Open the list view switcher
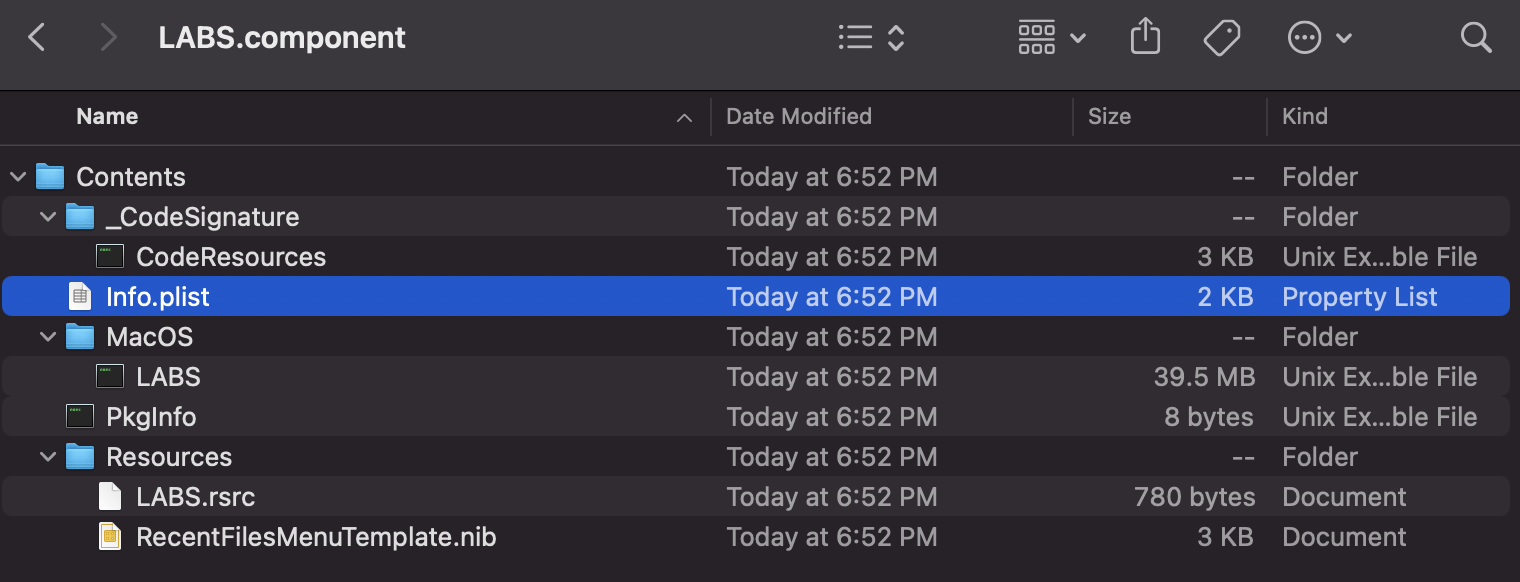1520x582 pixels. 870,38
